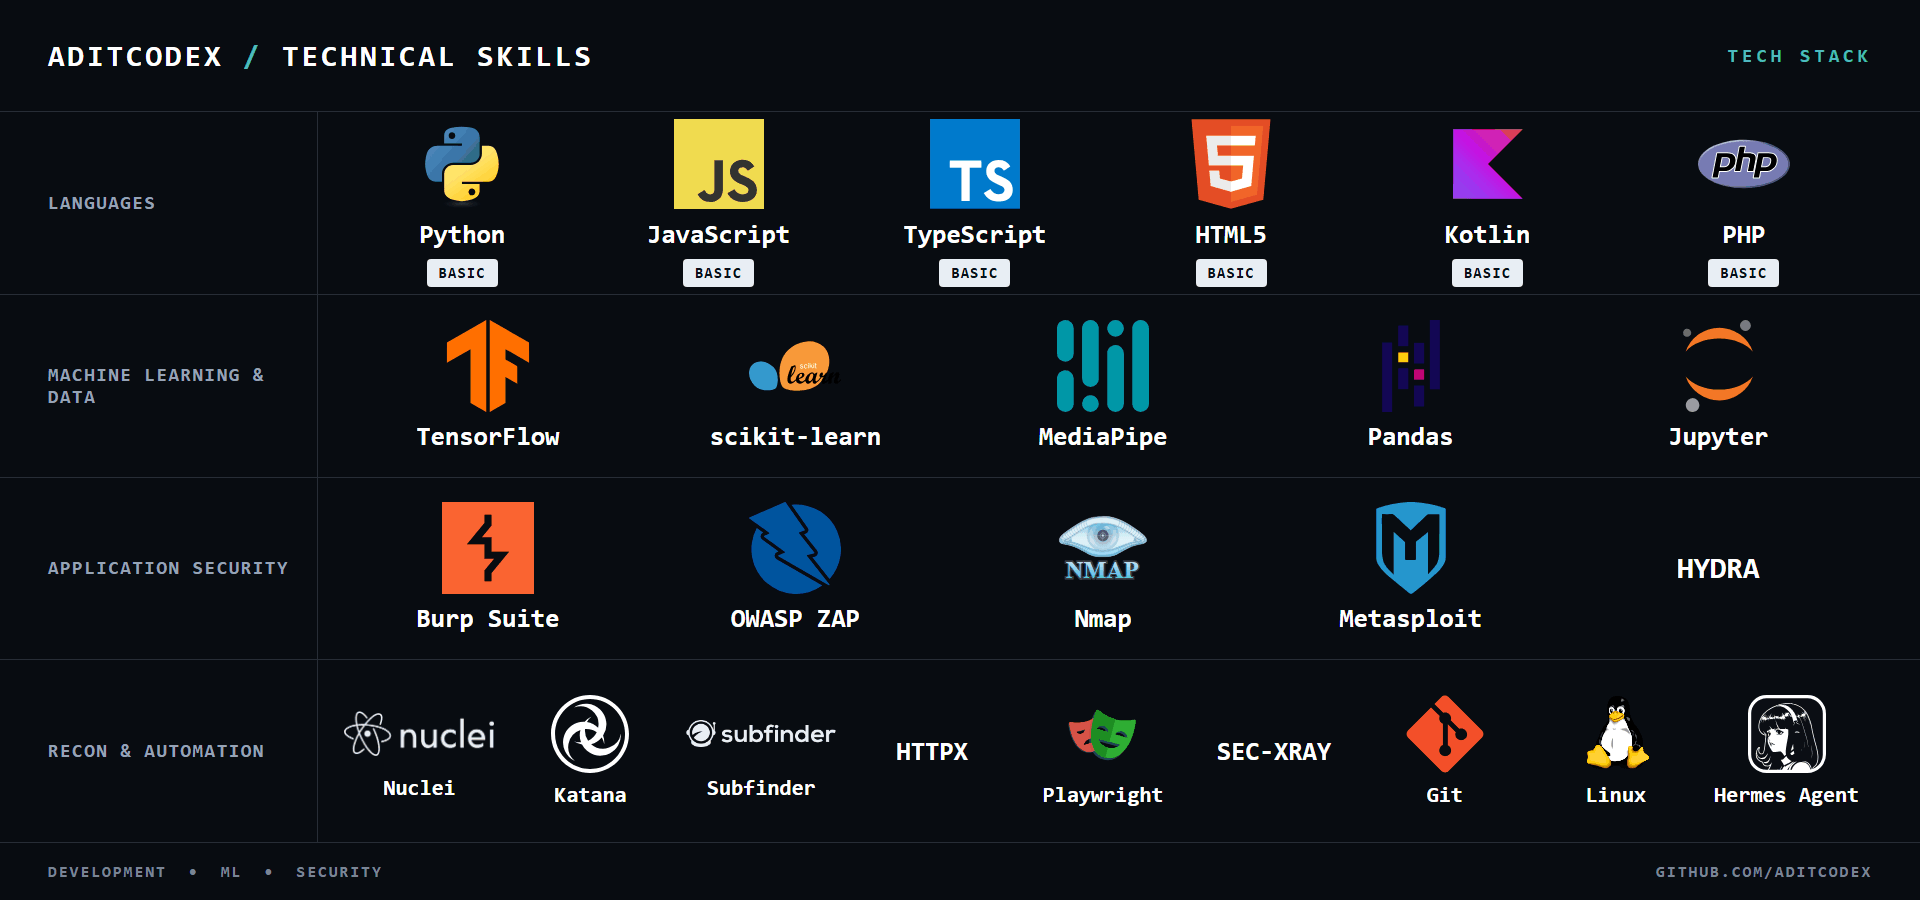Viewport: 1920px width, 900px height.
Task: Click the TECHNICAL SKILLS heading
Action: pos(437,57)
